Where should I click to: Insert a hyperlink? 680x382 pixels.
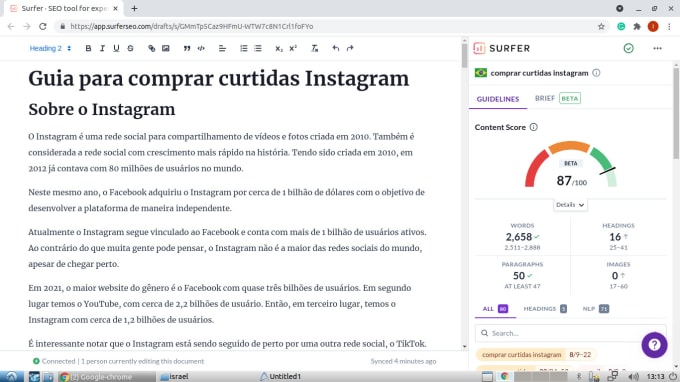(151, 48)
